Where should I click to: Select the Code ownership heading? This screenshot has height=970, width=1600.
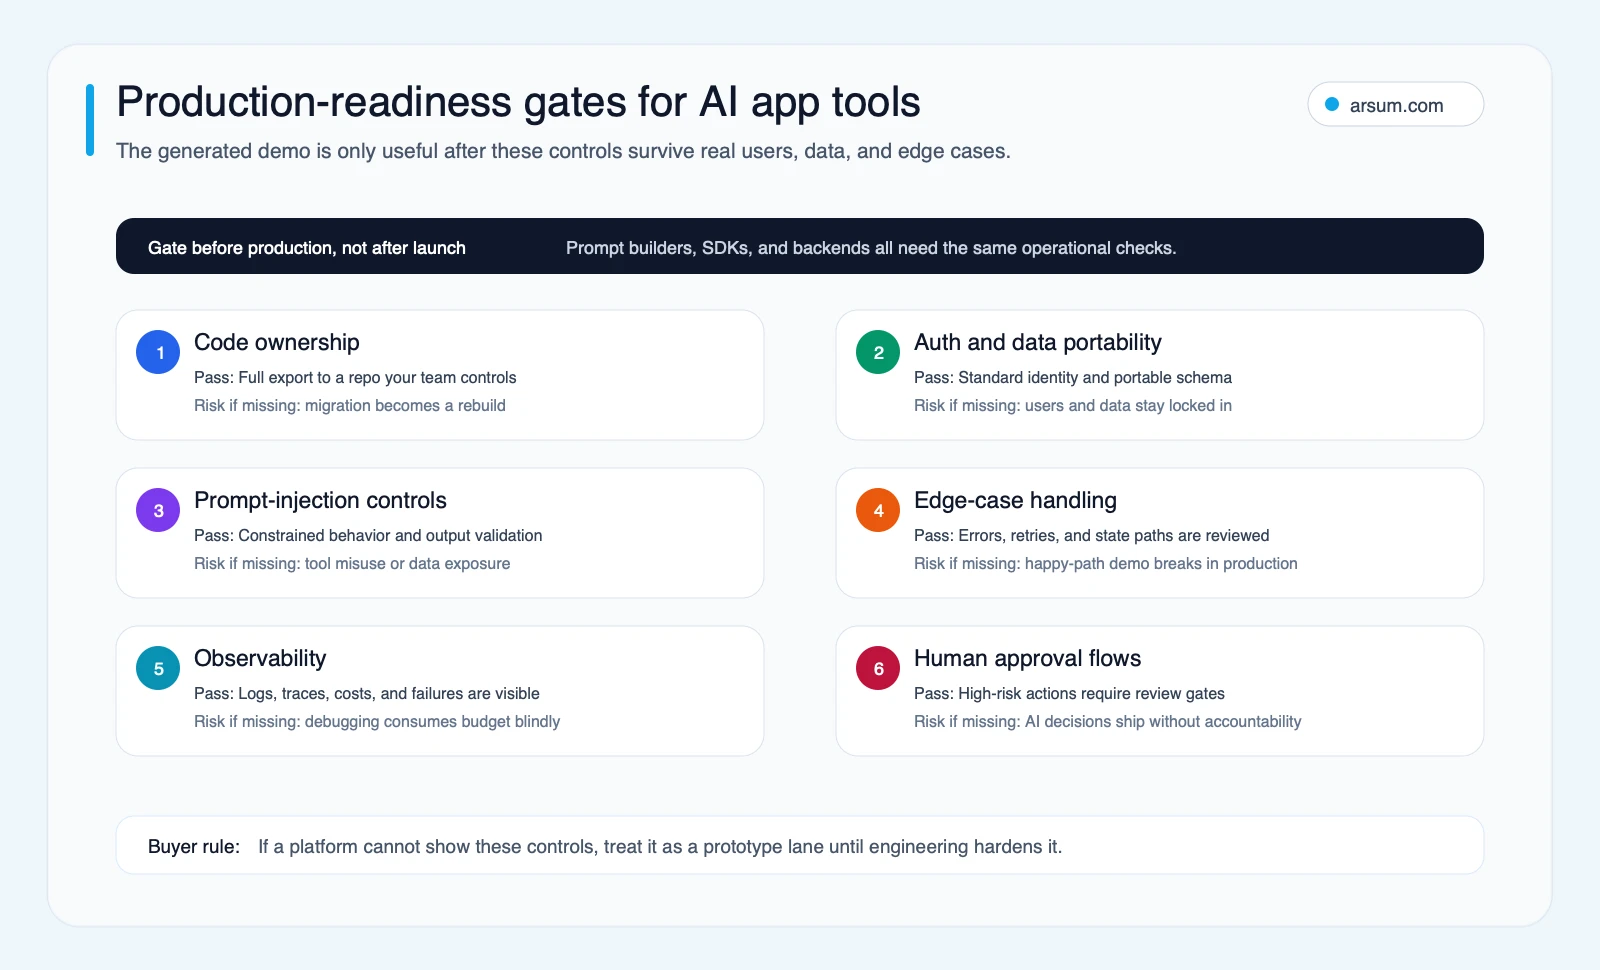coord(277,342)
